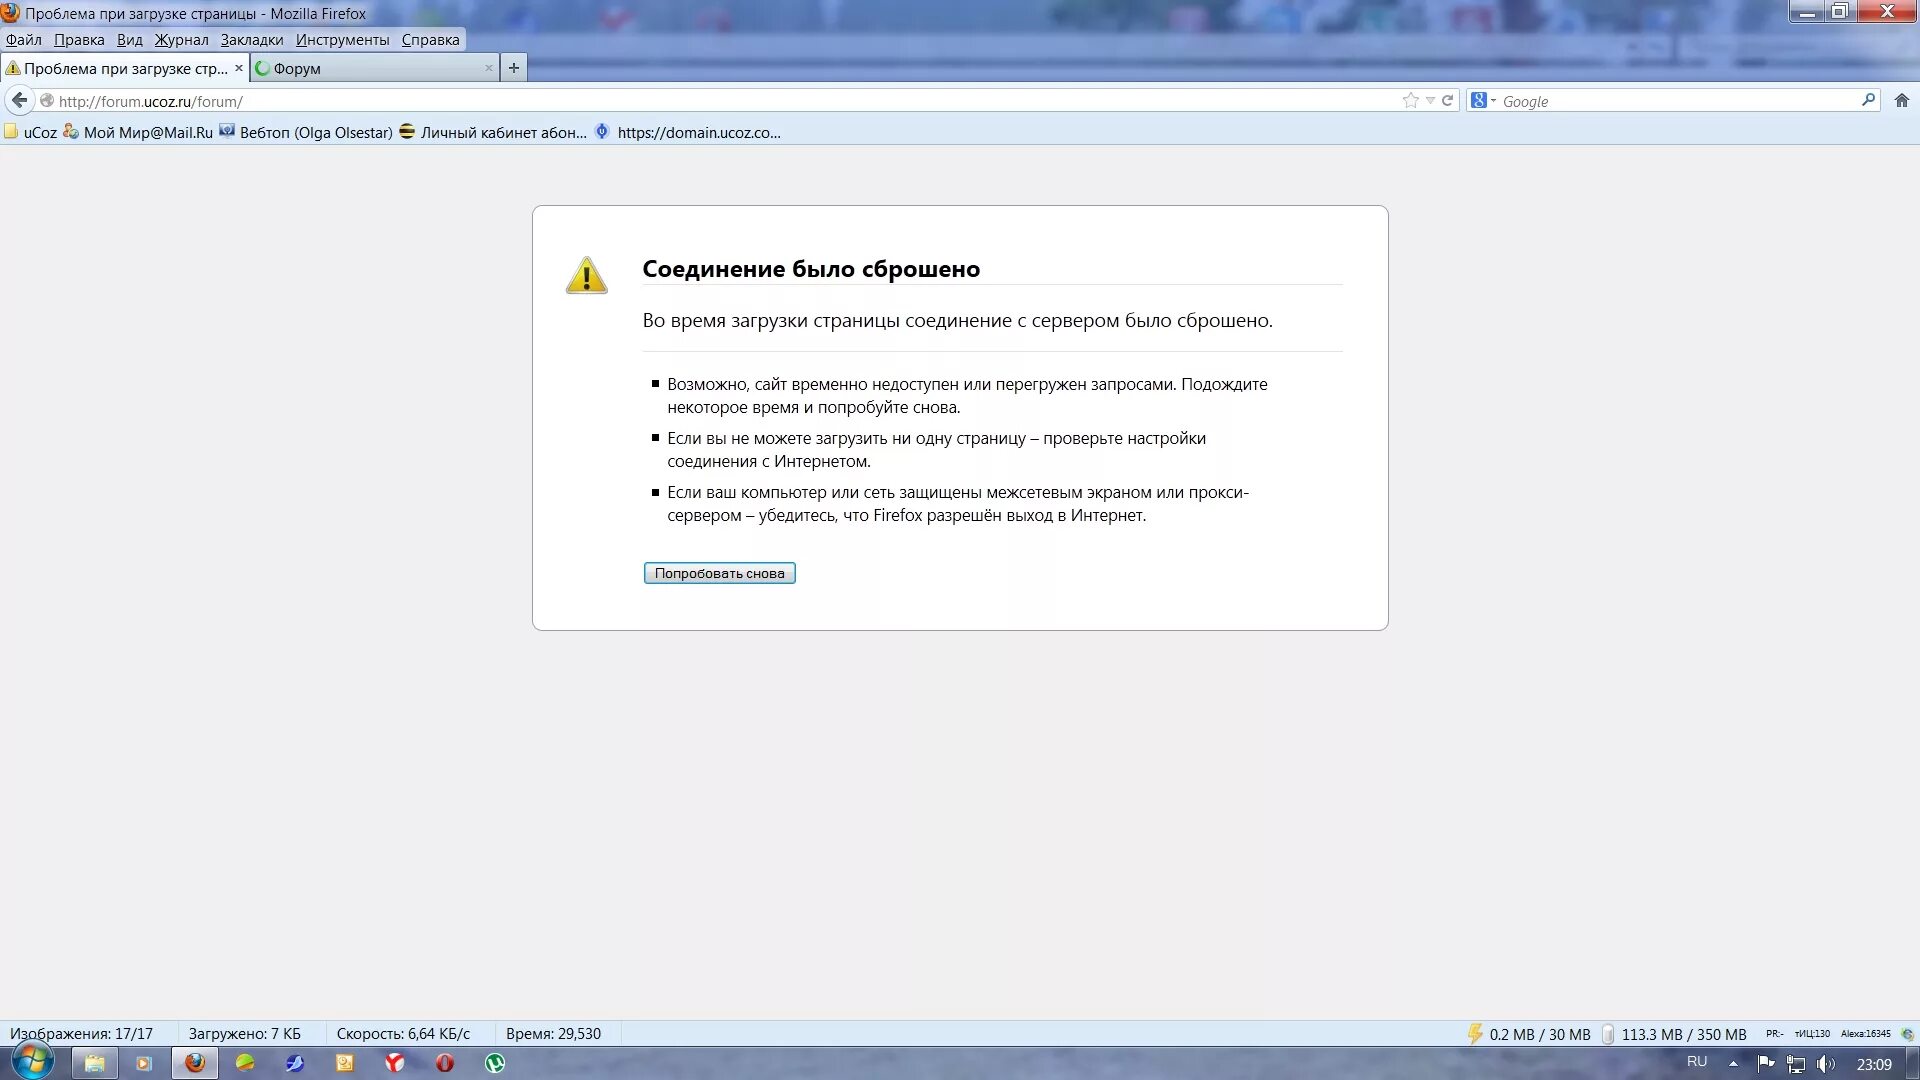Open the uCoz bookmark folder
This screenshot has width=1920, height=1080.
tap(31, 132)
